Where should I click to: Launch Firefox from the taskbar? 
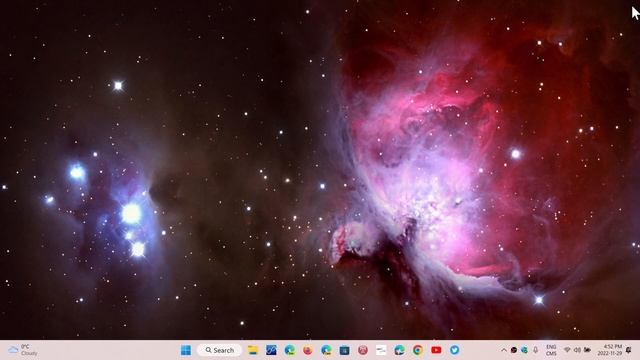(x=308, y=350)
